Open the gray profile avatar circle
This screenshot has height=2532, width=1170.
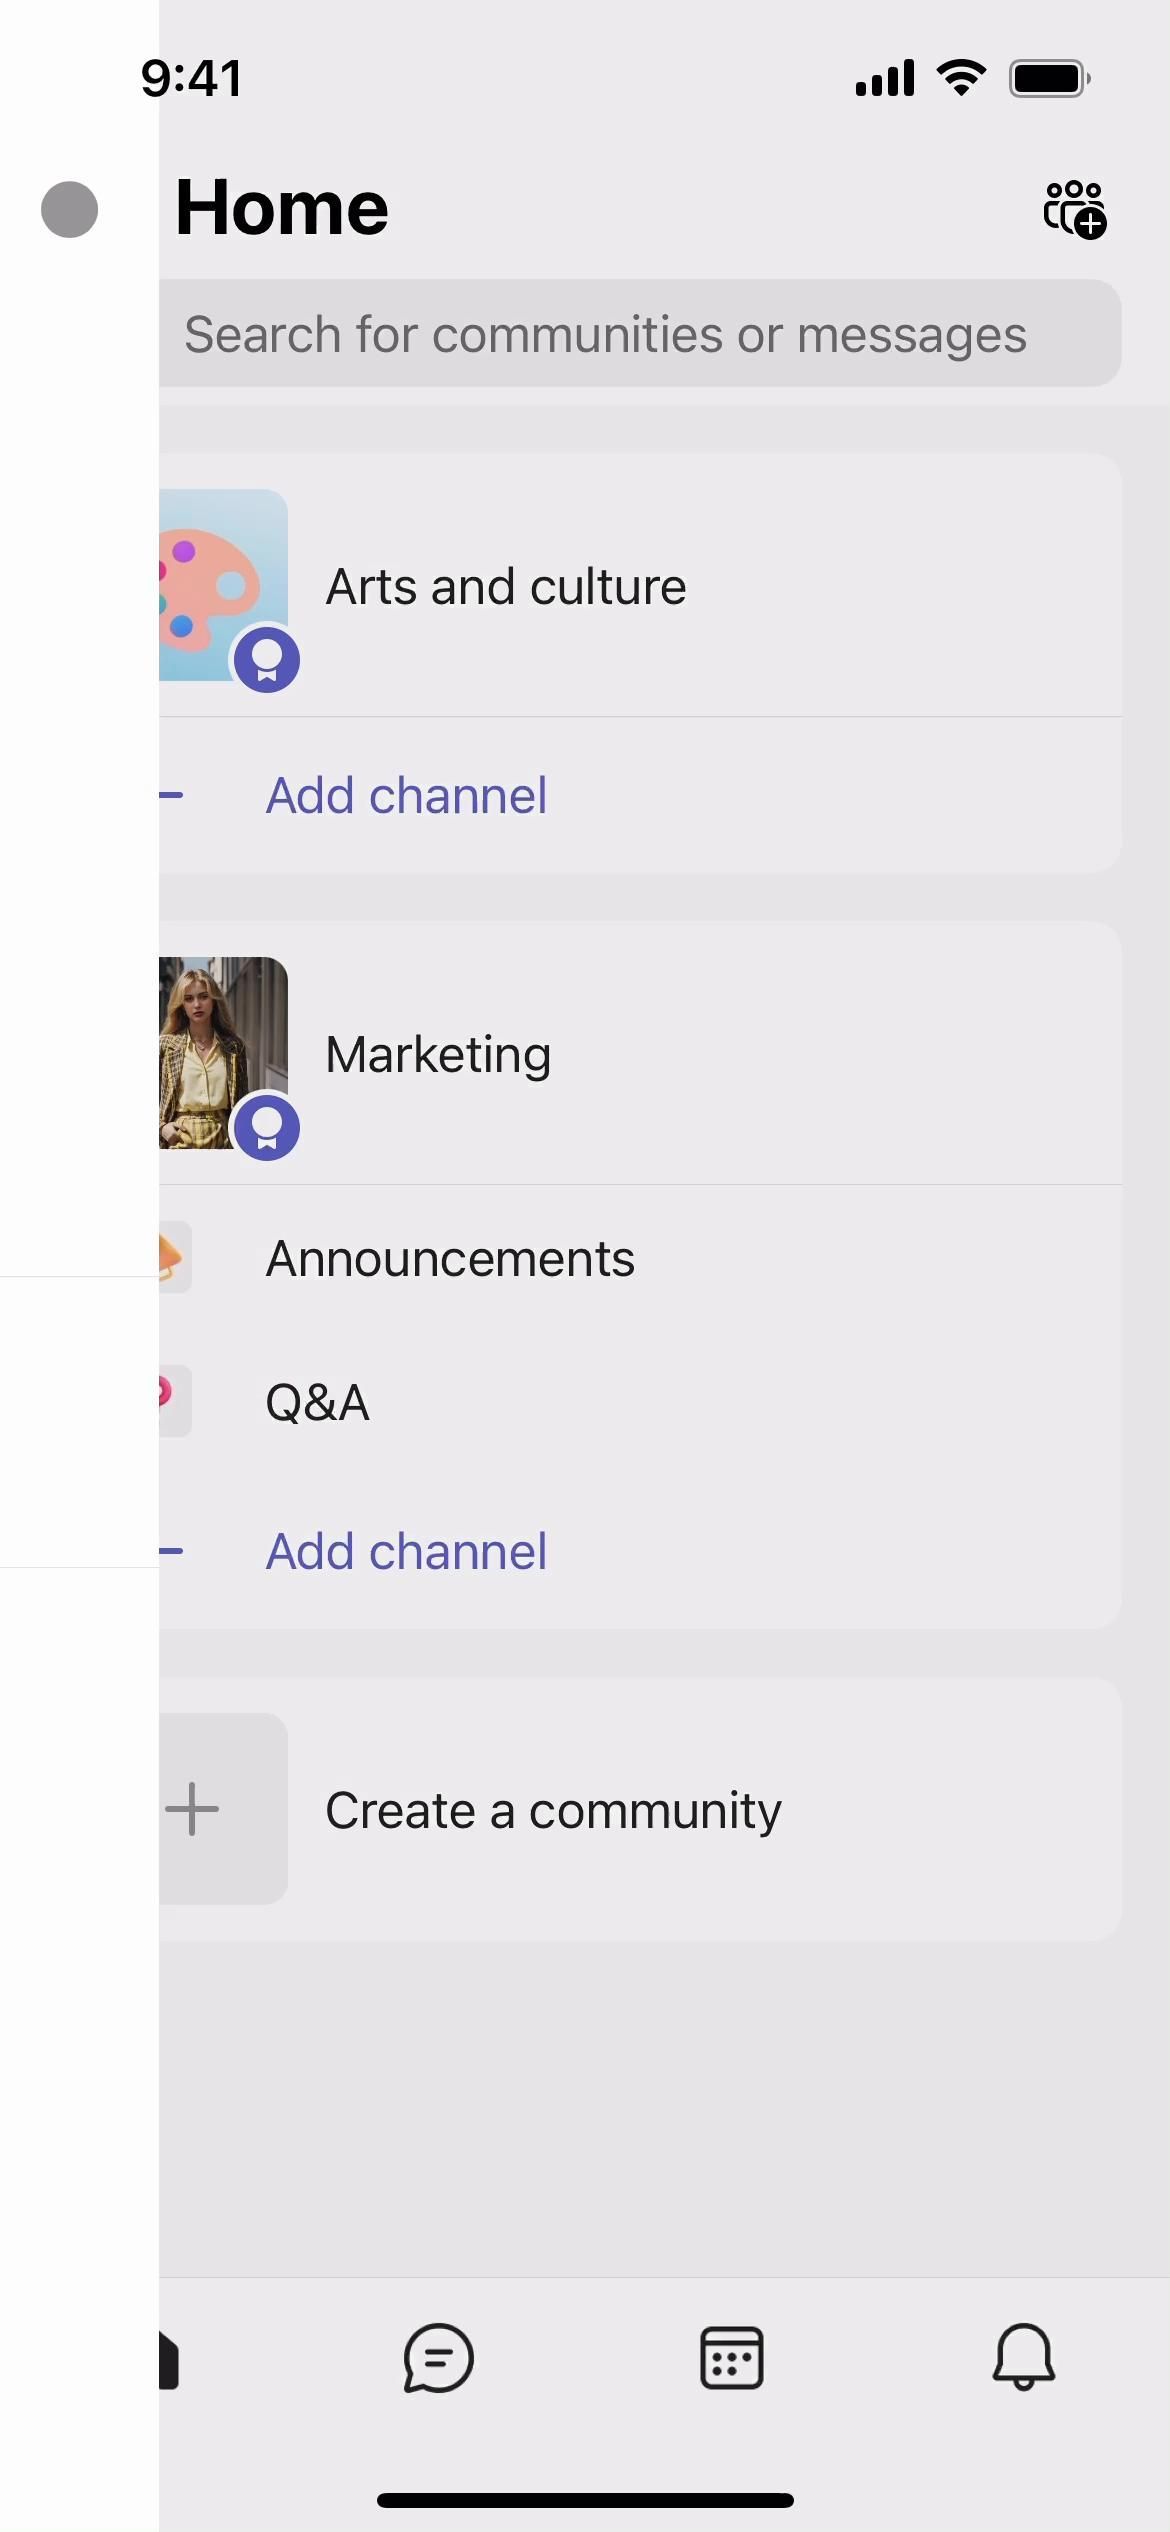[69, 210]
